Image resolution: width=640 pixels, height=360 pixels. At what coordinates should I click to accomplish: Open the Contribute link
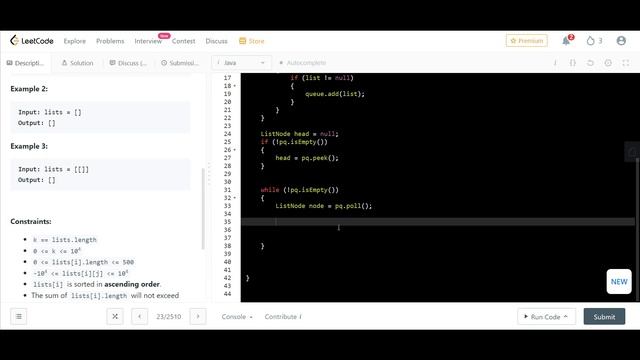pyautogui.click(x=283, y=316)
